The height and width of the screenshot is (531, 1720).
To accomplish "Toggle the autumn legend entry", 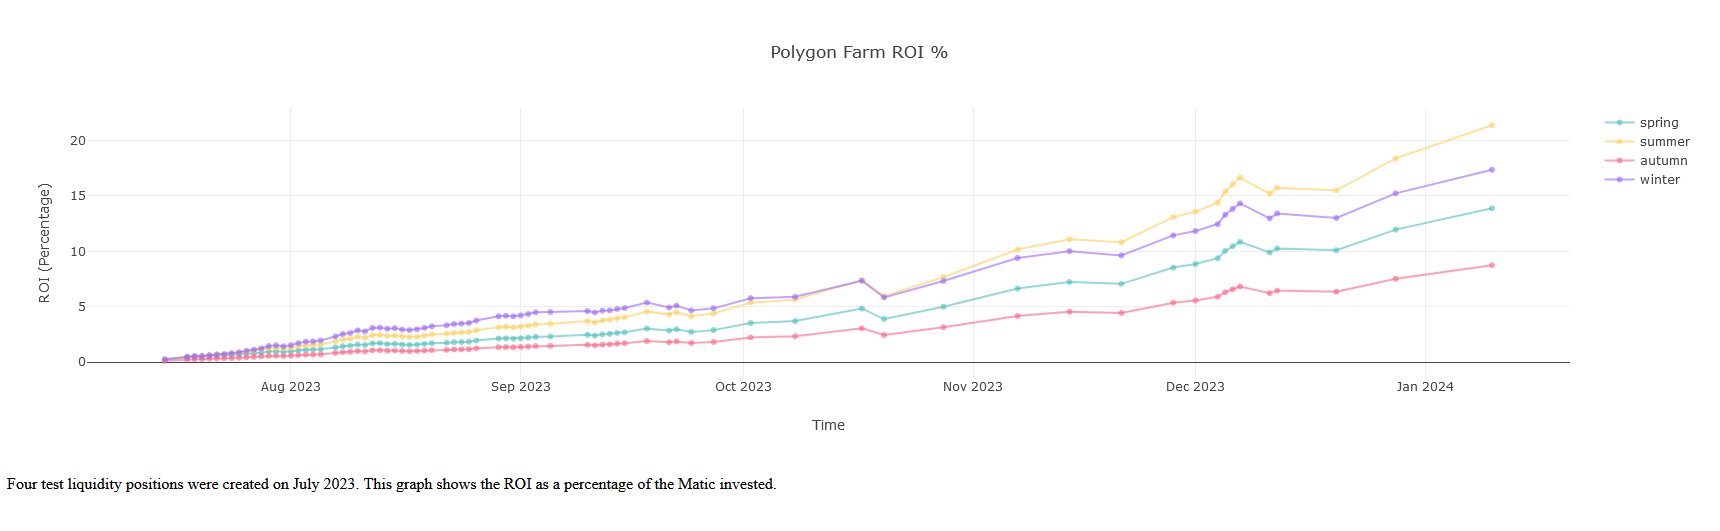I will point(1663,161).
